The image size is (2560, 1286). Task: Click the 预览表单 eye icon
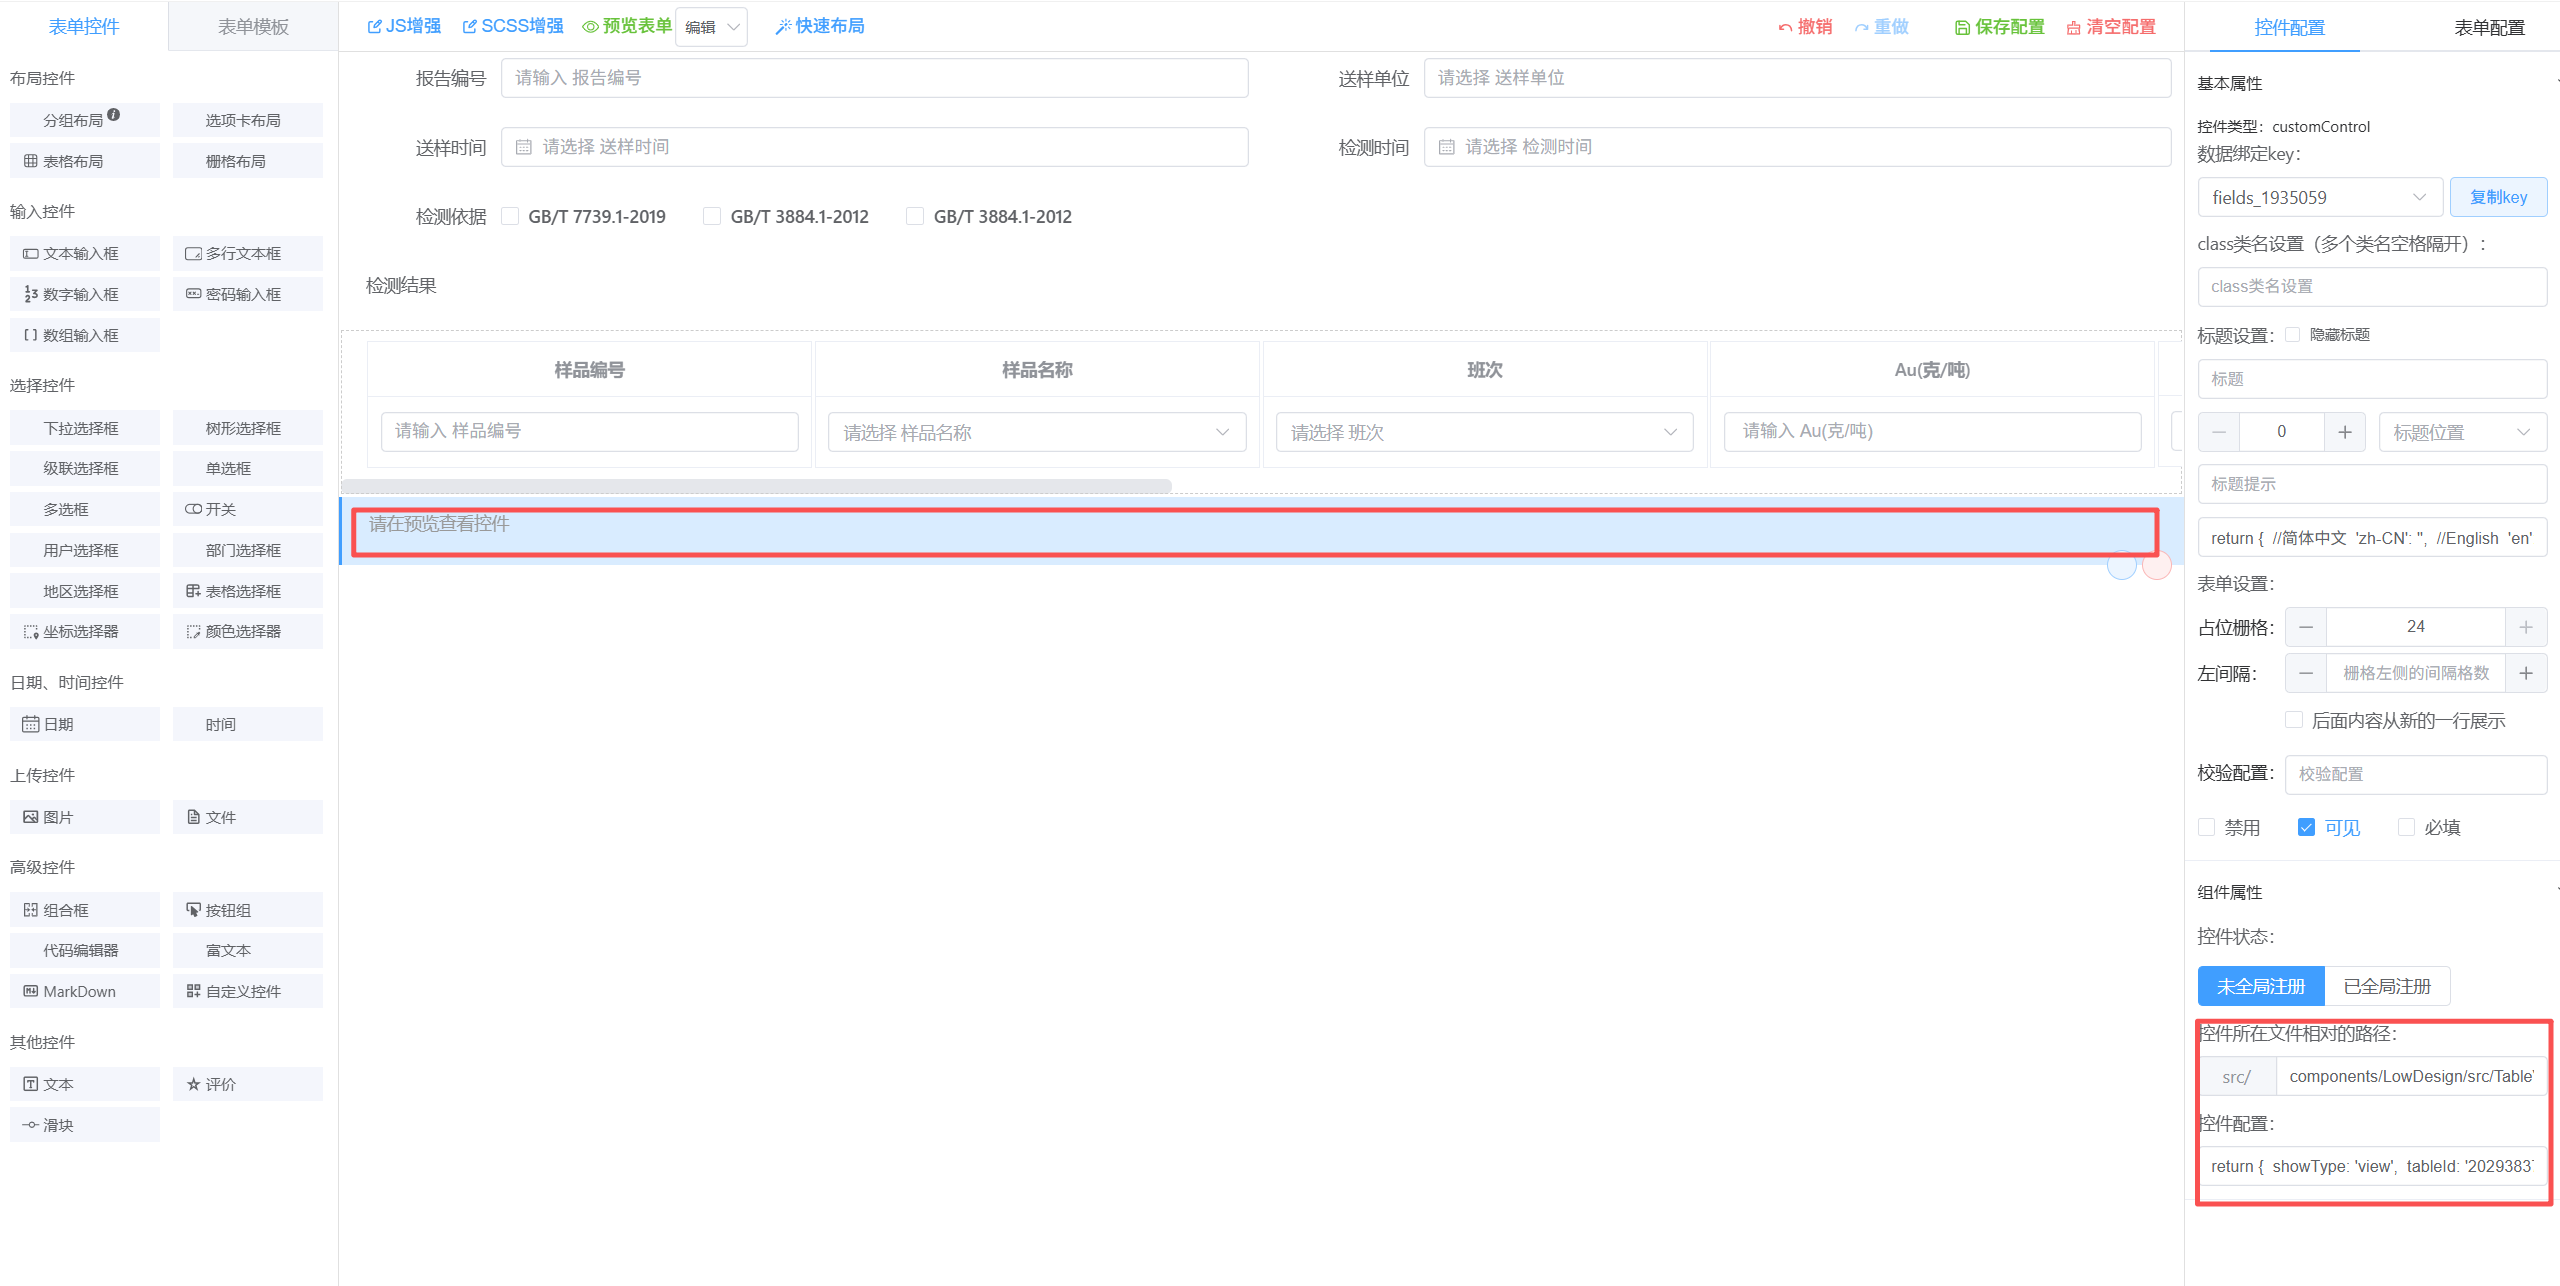[x=590, y=27]
